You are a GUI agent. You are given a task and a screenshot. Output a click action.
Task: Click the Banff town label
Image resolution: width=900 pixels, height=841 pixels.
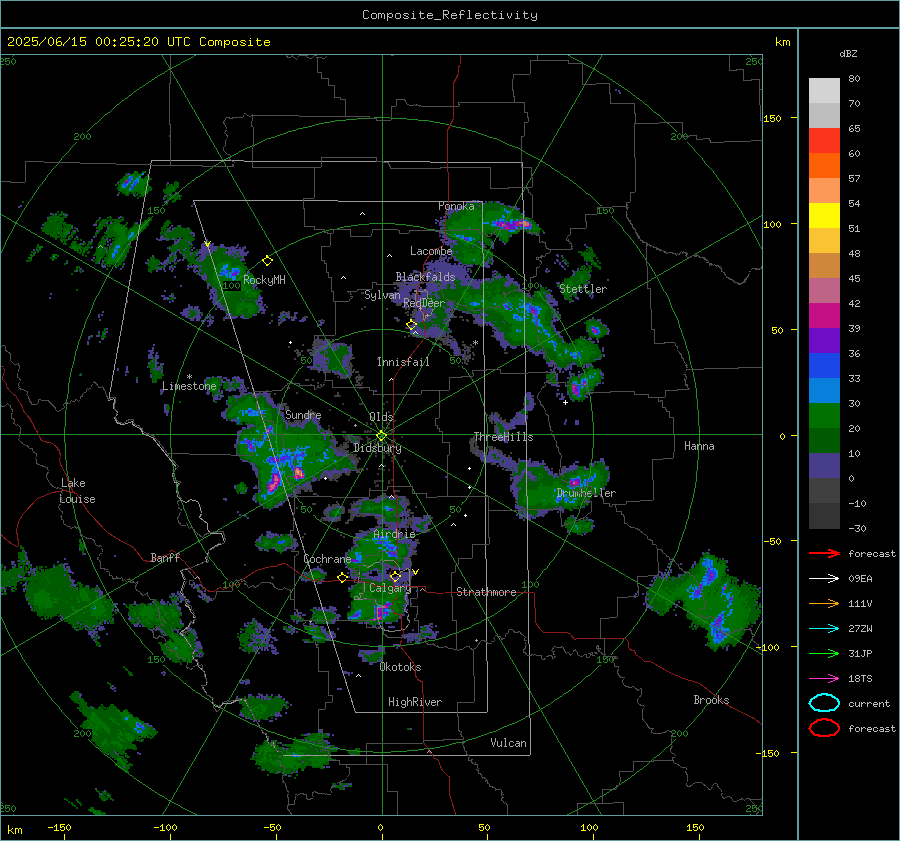tap(165, 558)
